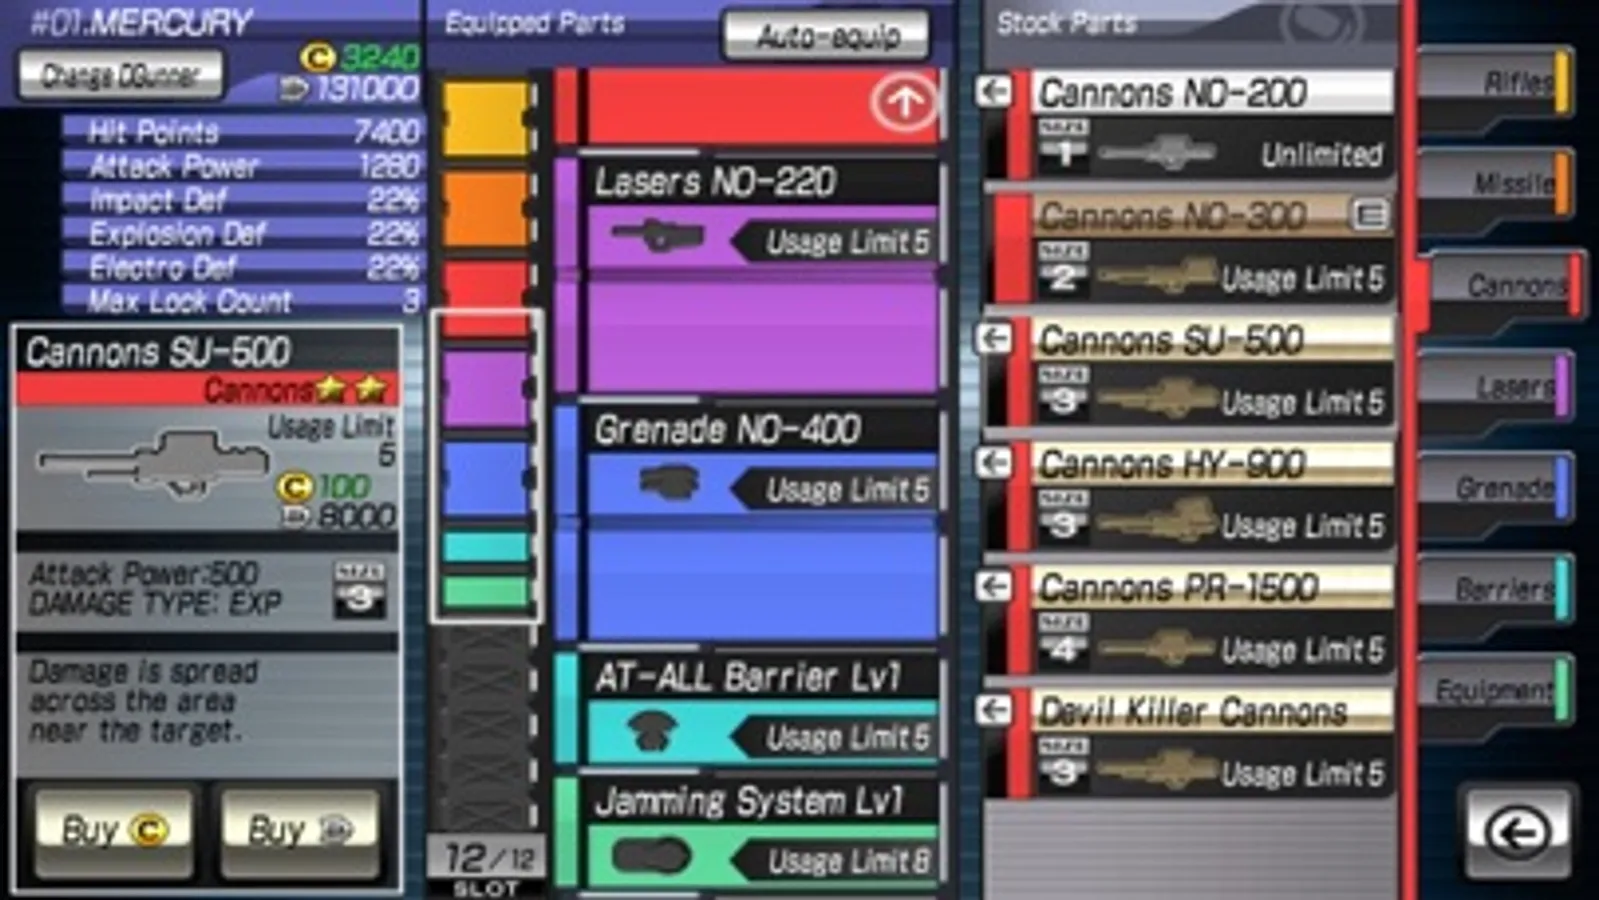This screenshot has width=1599, height=900.
Task: Click the Max Lock Count stat row
Action: click(242, 301)
